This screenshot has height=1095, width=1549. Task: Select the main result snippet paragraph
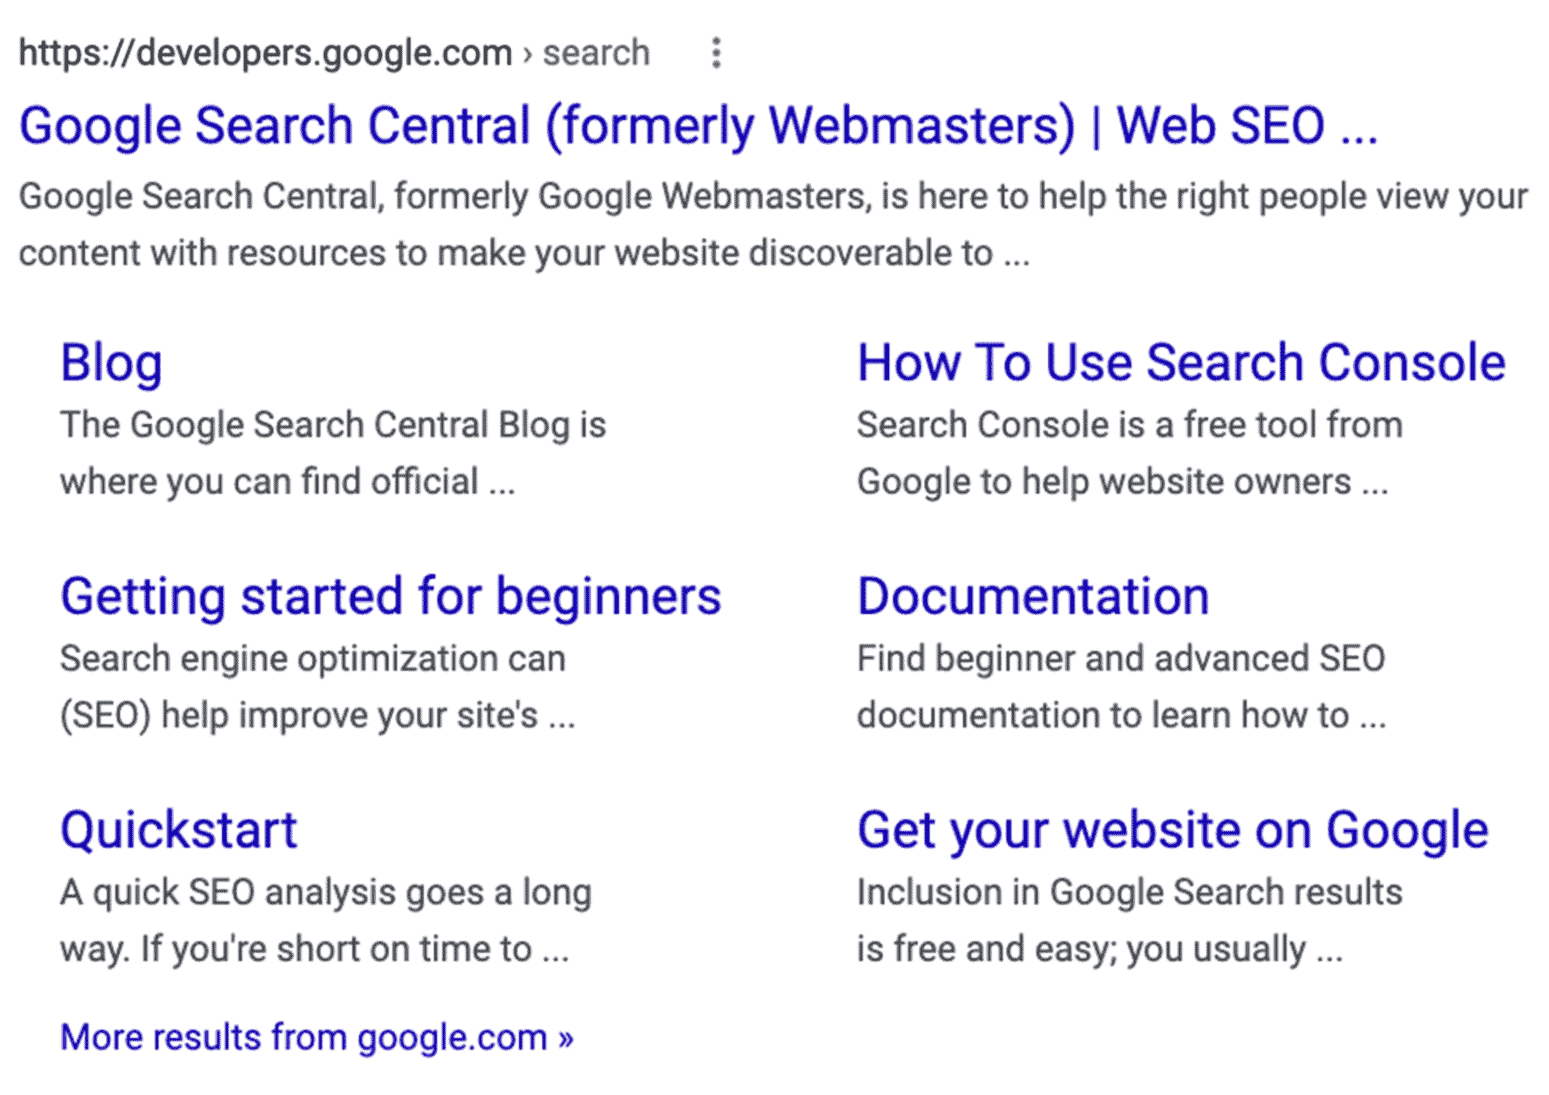(770, 223)
